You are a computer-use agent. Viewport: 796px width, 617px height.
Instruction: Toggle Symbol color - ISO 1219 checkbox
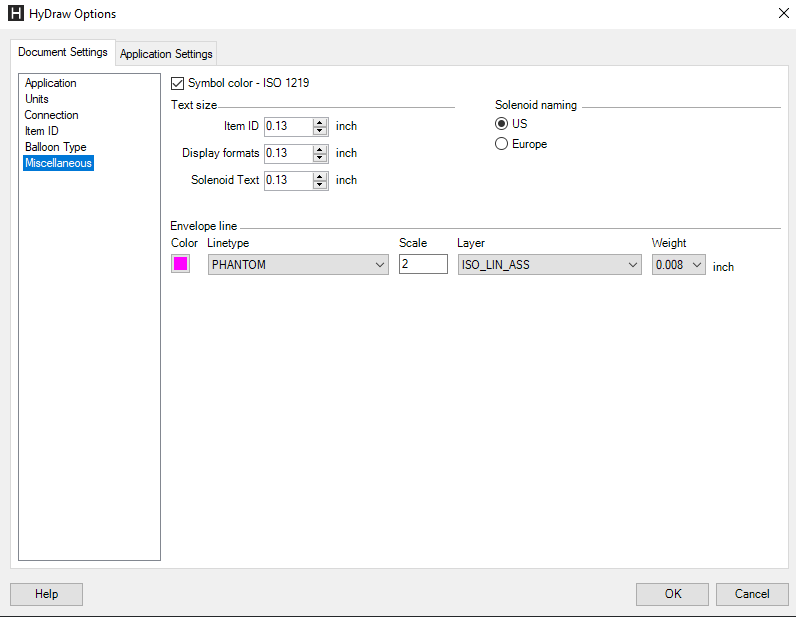(x=179, y=83)
